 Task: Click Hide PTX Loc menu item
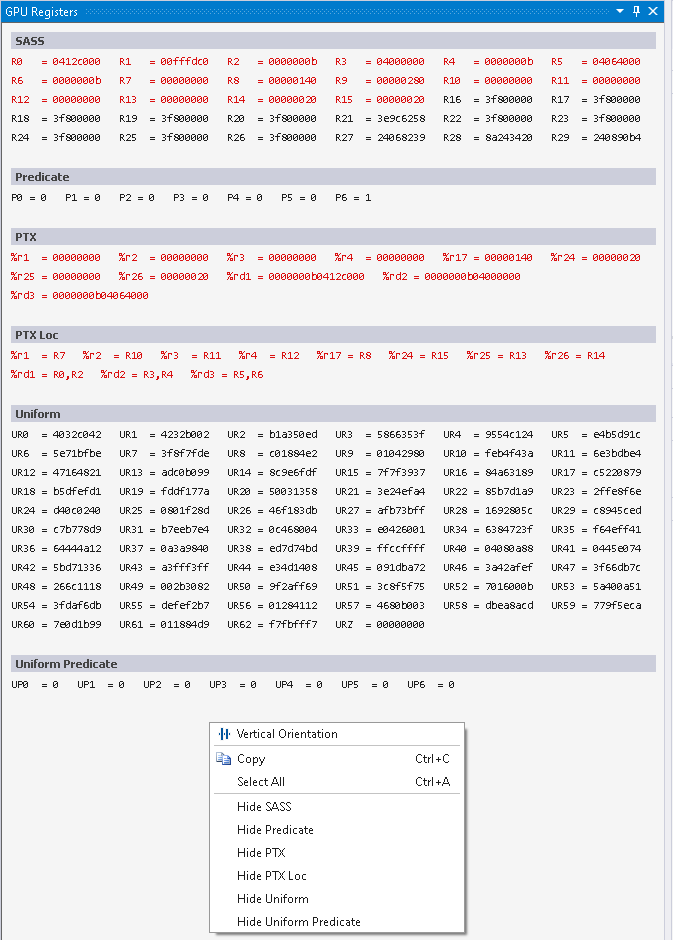coord(271,876)
